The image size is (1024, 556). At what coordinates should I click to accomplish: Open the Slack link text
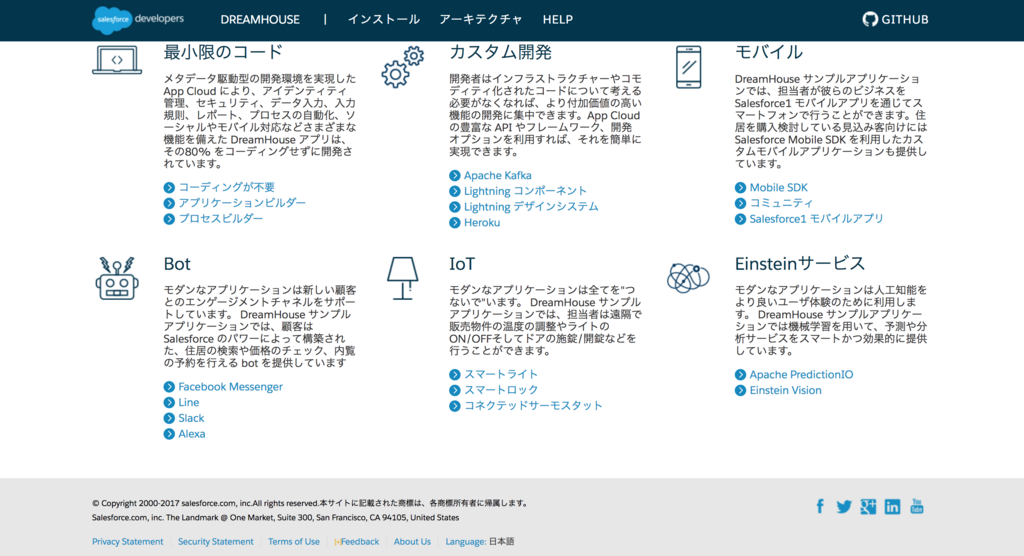(x=191, y=418)
